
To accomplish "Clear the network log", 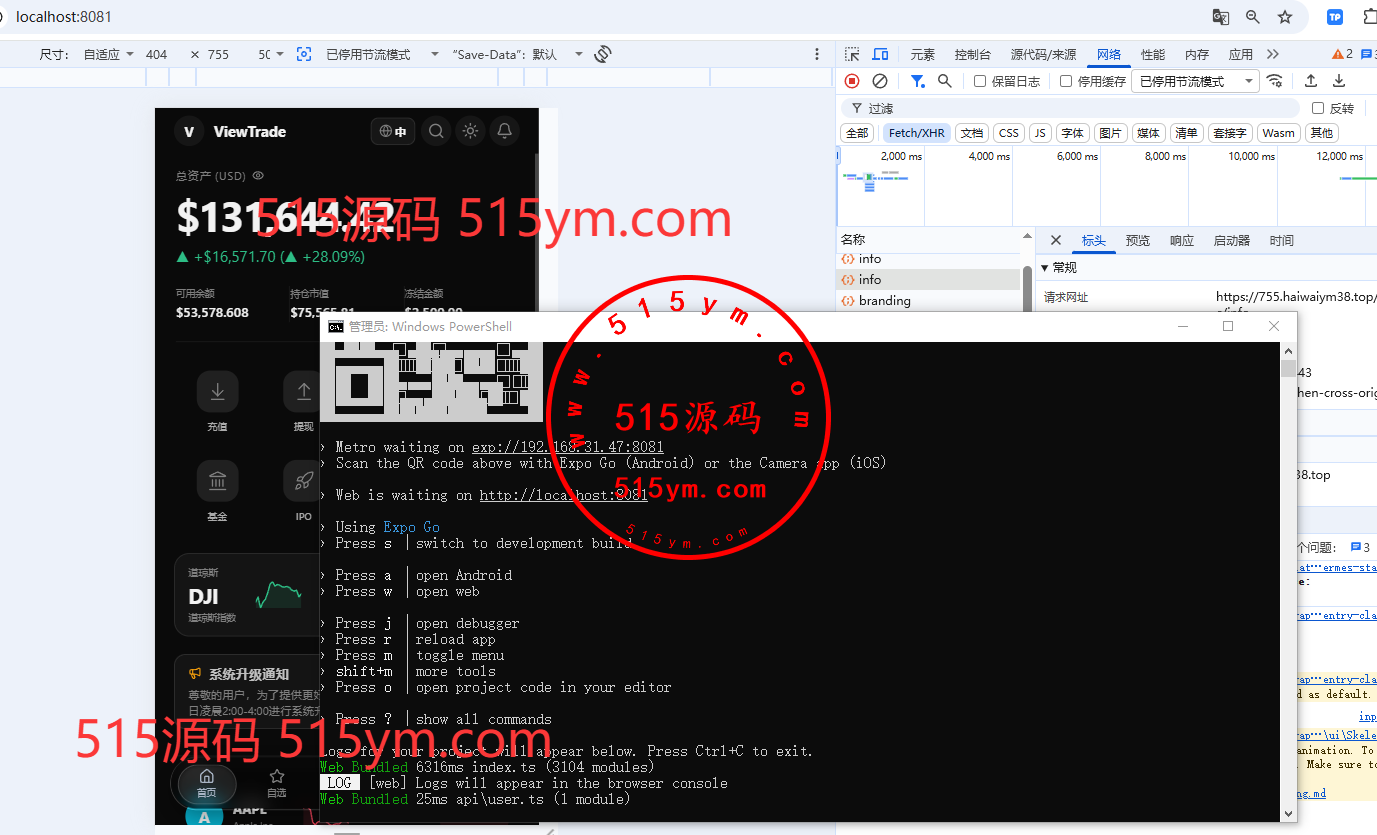I will point(880,81).
